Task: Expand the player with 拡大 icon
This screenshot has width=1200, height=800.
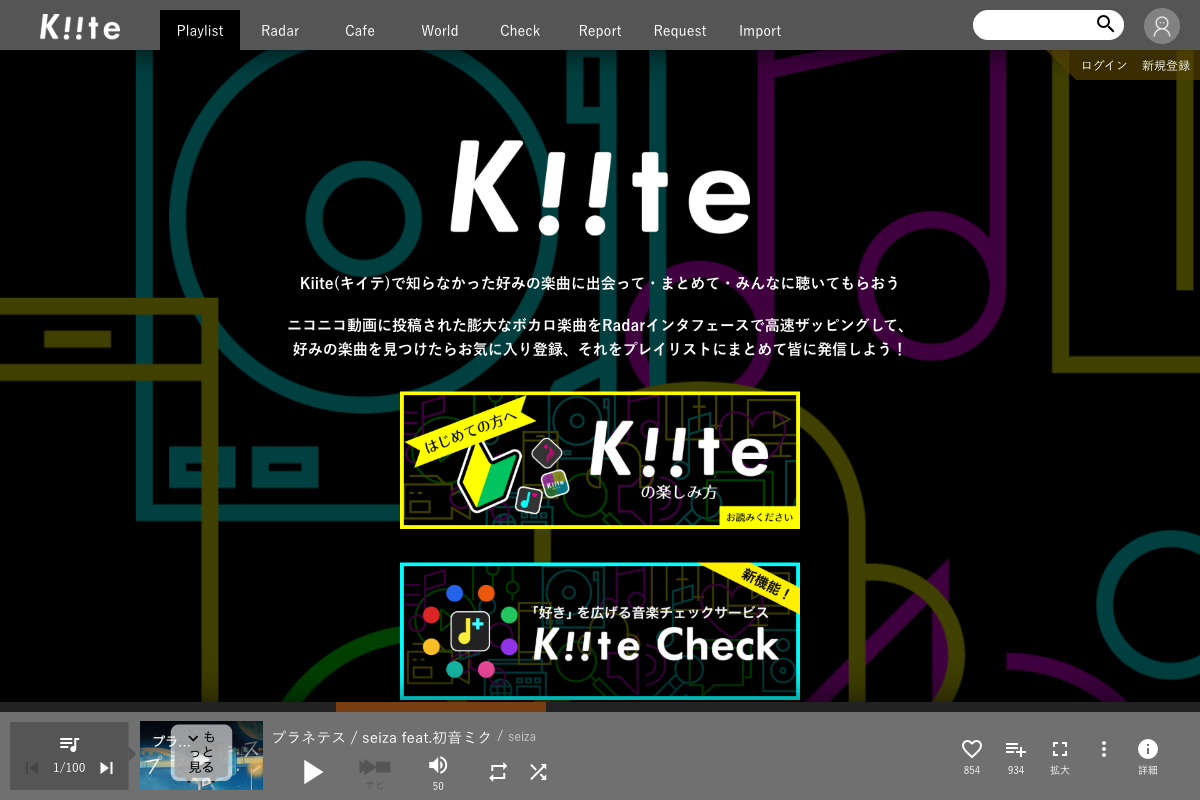Action: click(1060, 749)
